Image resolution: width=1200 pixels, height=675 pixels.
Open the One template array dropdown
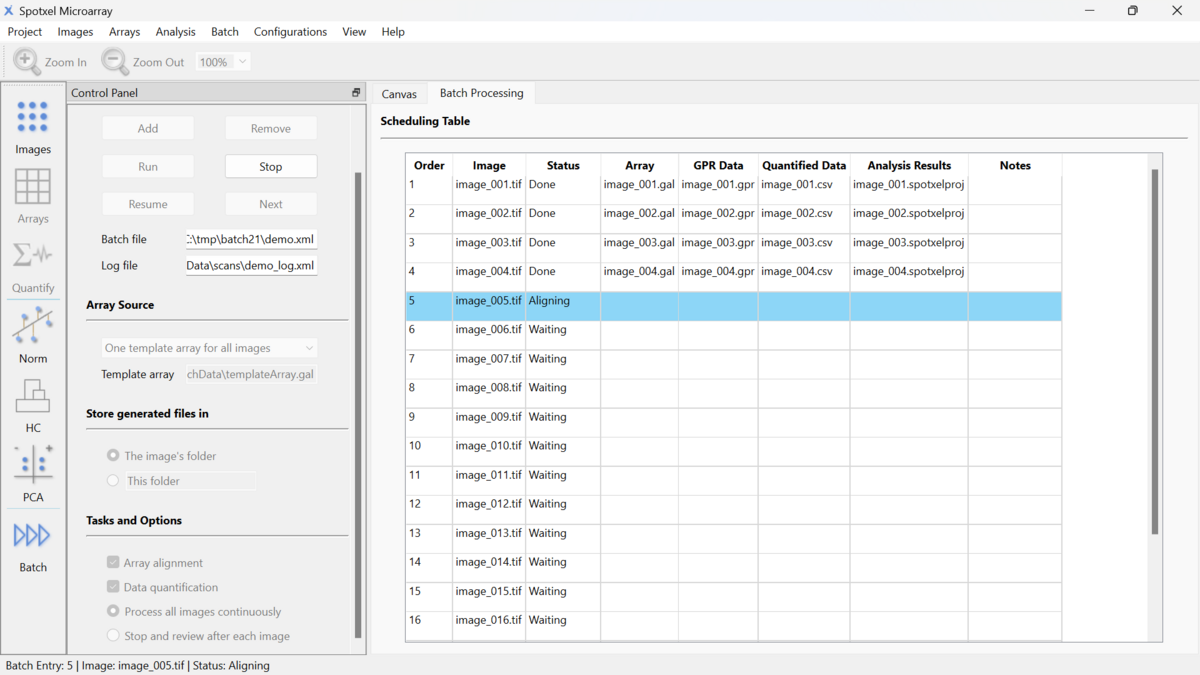click(210, 348)
